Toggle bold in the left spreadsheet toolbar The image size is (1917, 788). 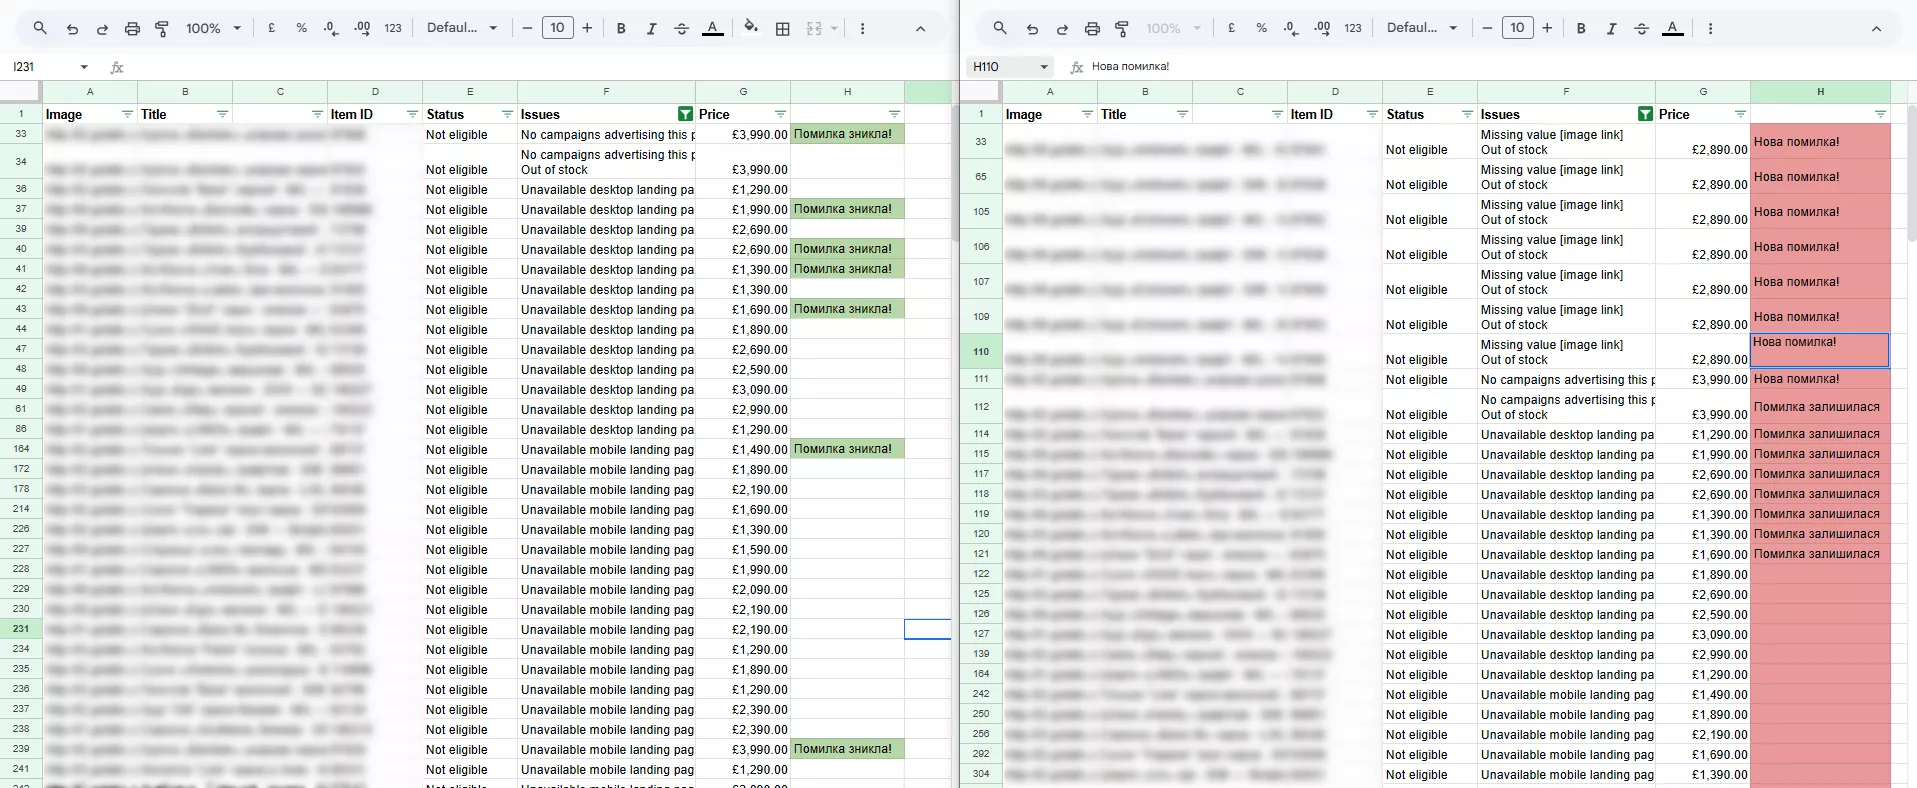621,29
